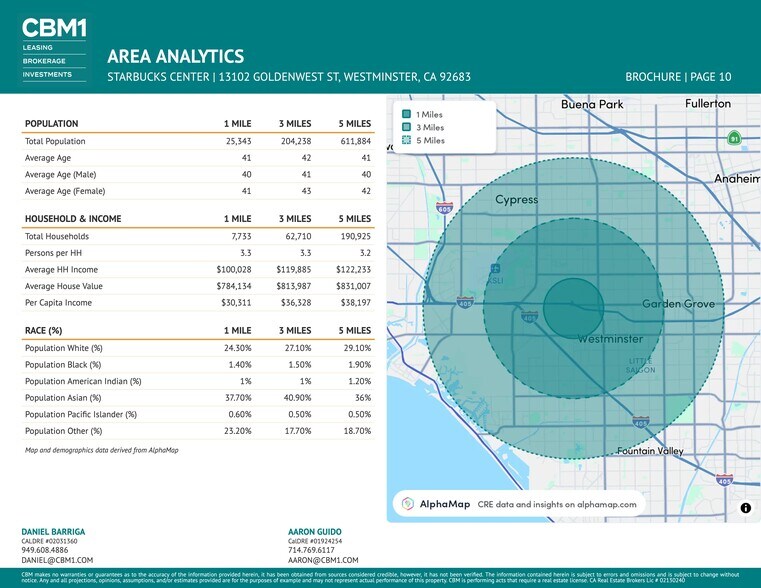This screenshot has height=588, width=761.
Task: Click the 5 MILES header in the RACE table
Action: pos(355,330)
